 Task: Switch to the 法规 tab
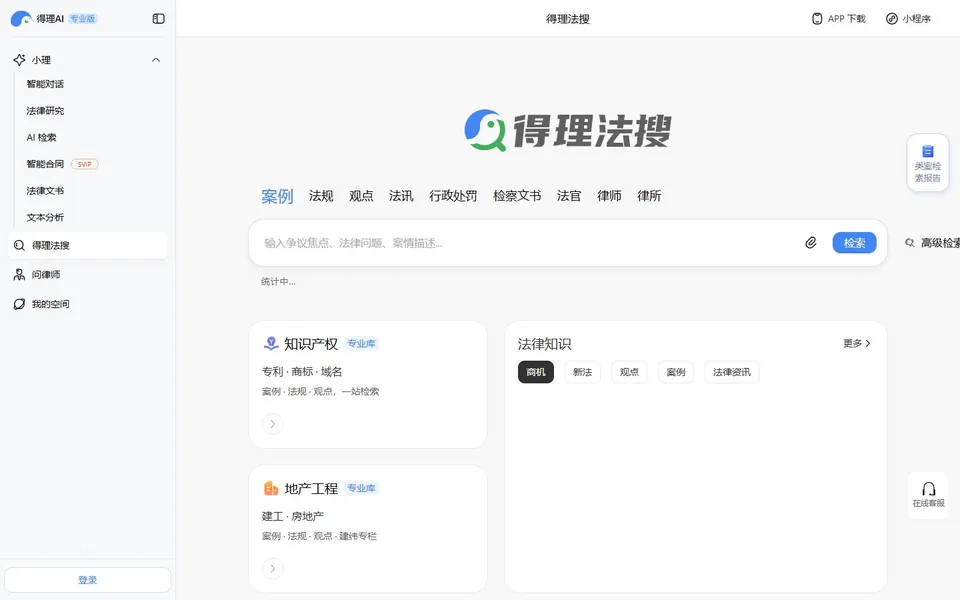point(321,196)
